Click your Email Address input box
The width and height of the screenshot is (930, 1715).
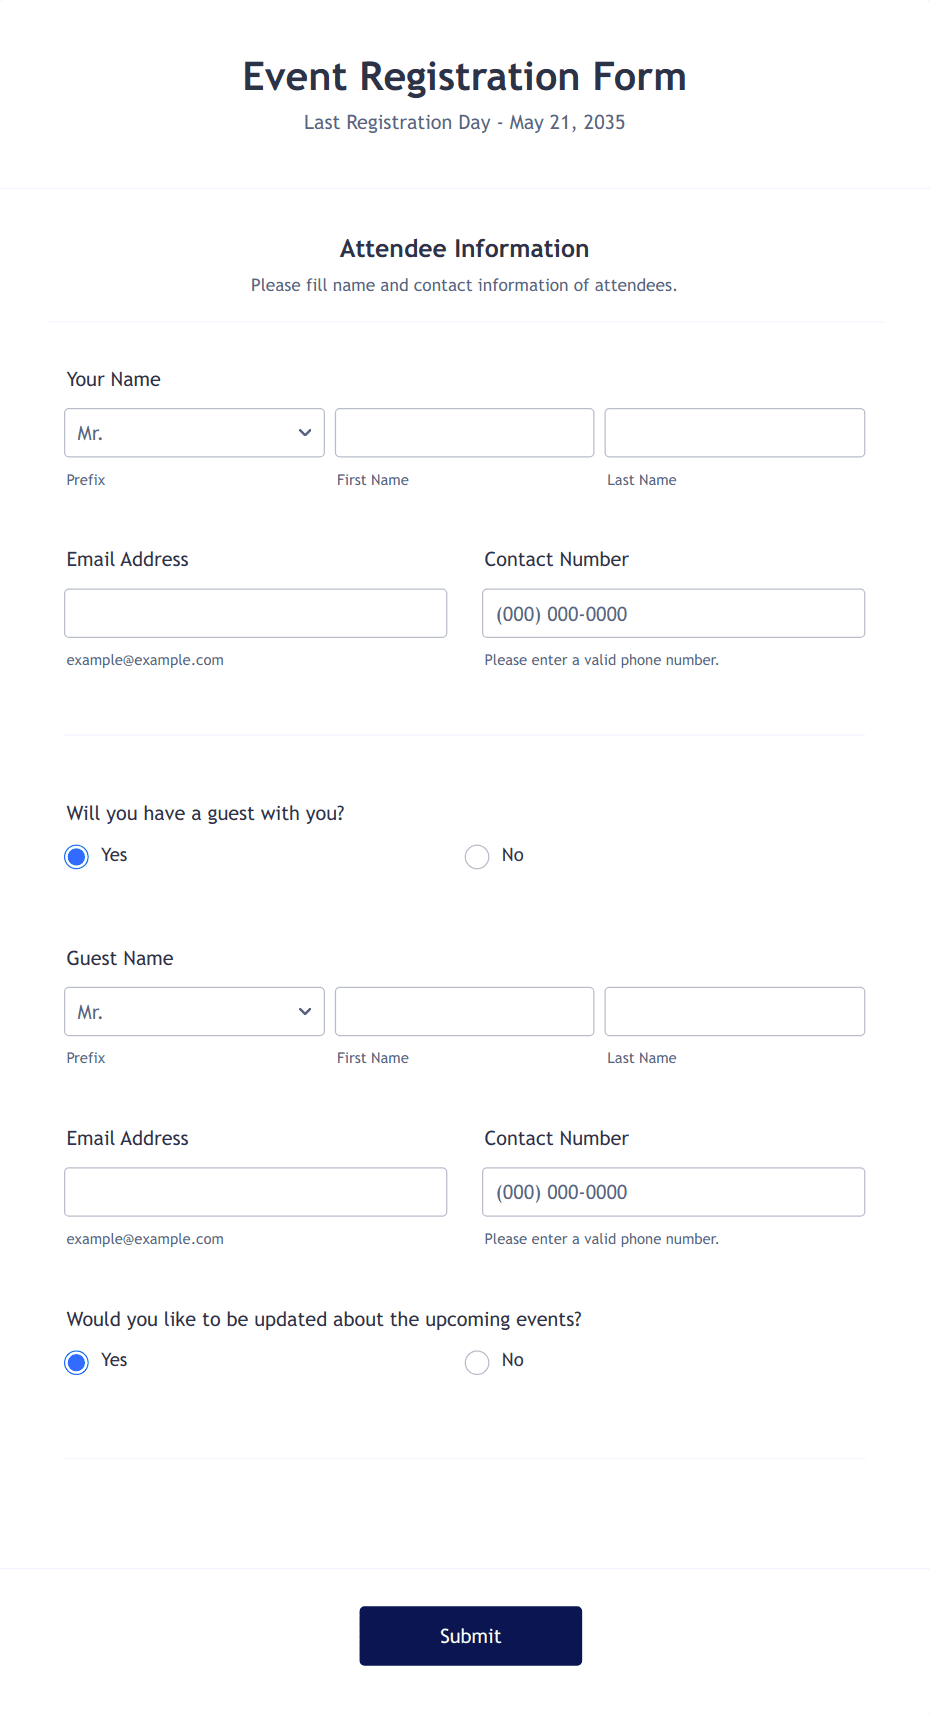pyautogui.click(x=255, y=613)
